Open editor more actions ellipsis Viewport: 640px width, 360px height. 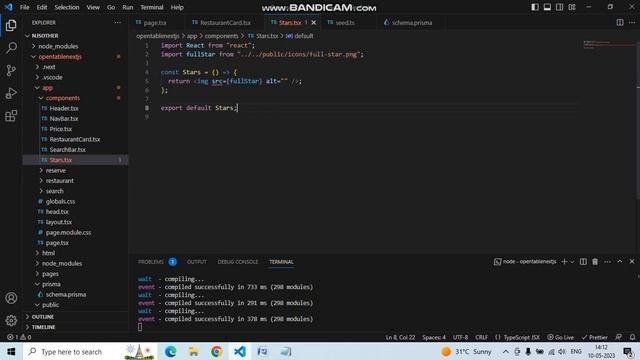point(632,23)
